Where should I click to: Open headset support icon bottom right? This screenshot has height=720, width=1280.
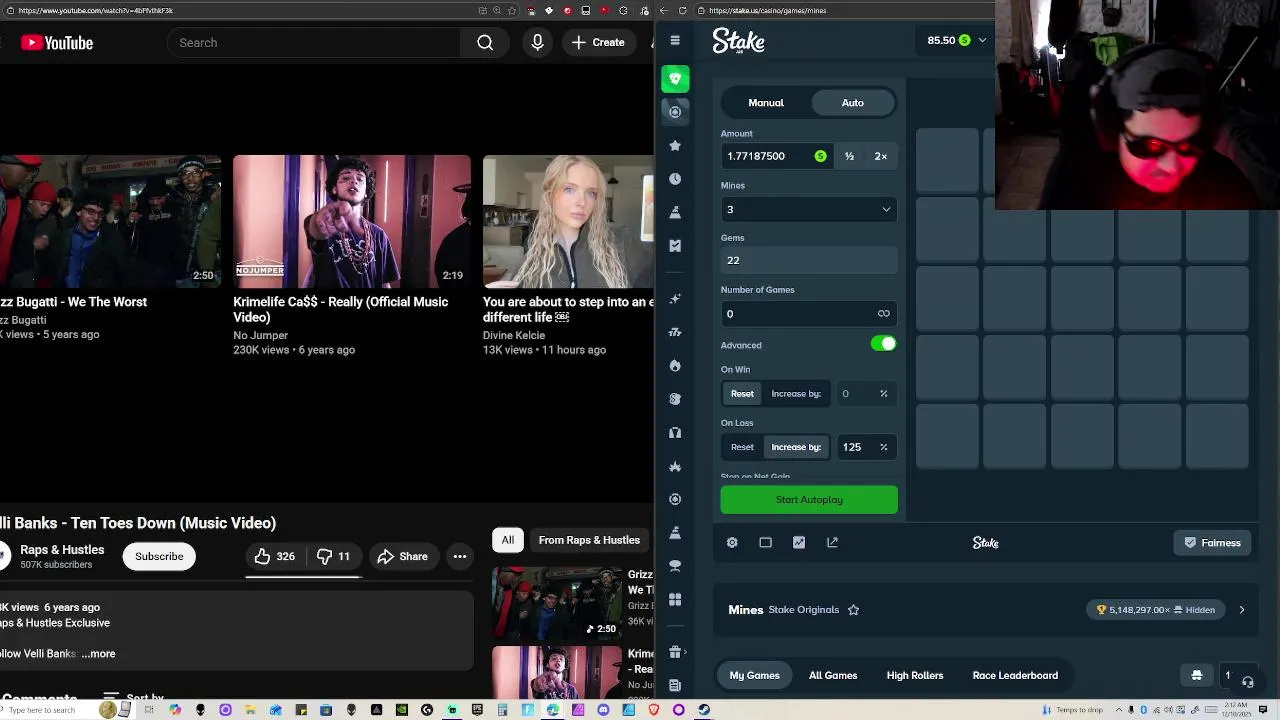(x=1248, y=681)
